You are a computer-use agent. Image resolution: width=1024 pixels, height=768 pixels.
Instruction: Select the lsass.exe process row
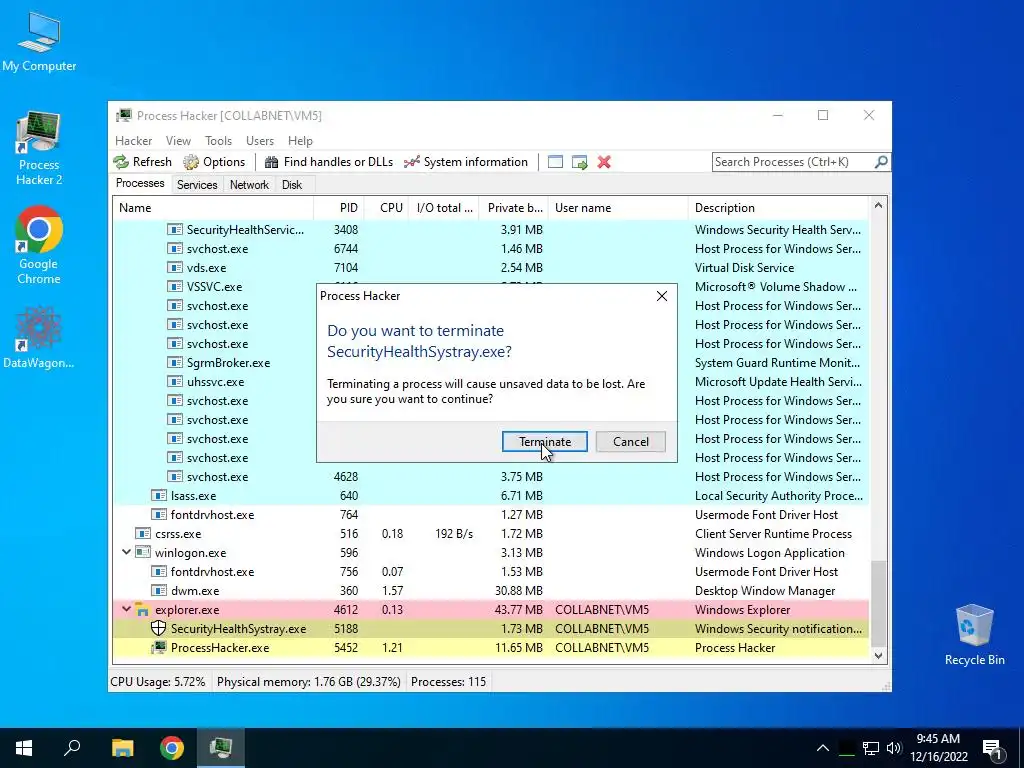point(490,496)
